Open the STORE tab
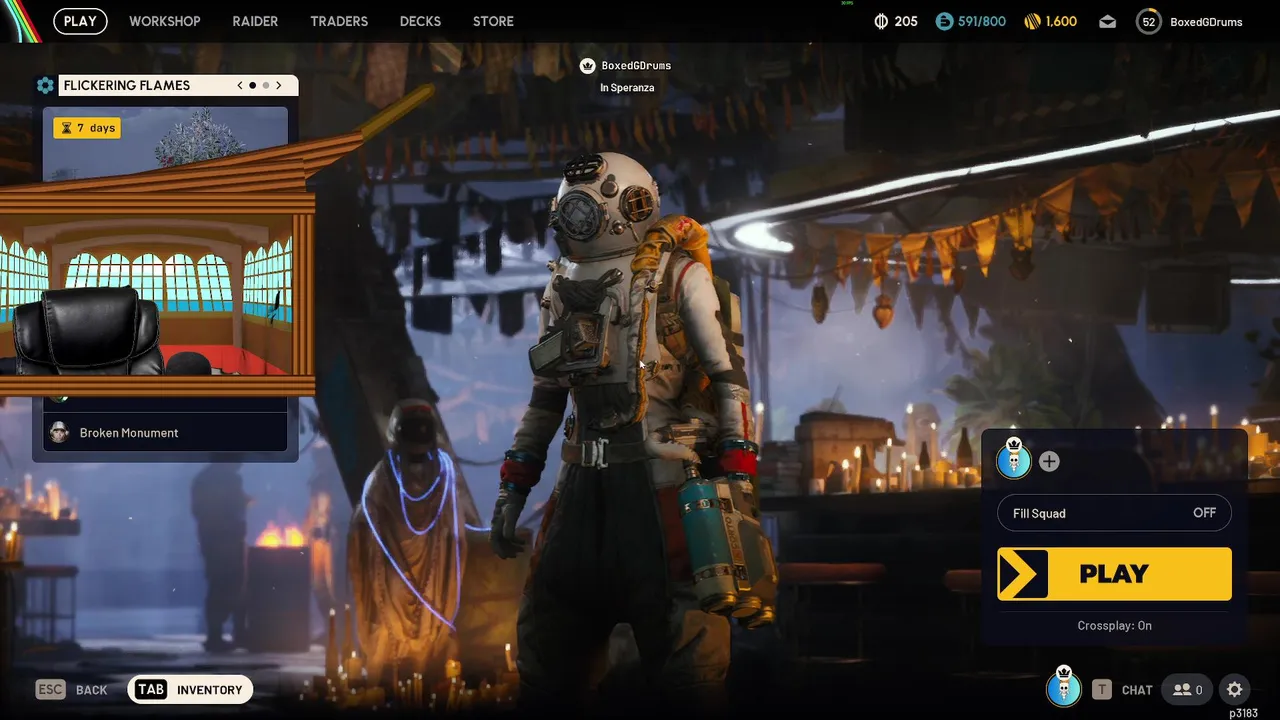The image size is (1280, 720). tap(493, 21)
